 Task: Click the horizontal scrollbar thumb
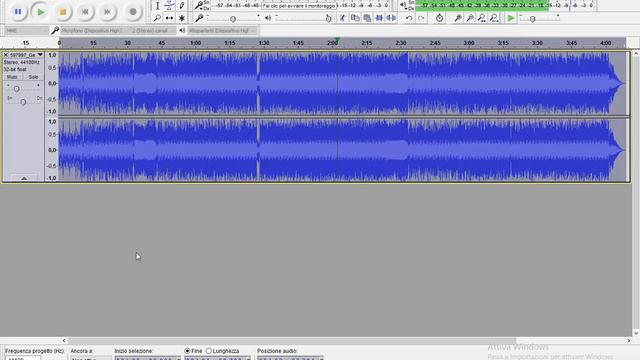pyautogui.click(x=292, y=340)
